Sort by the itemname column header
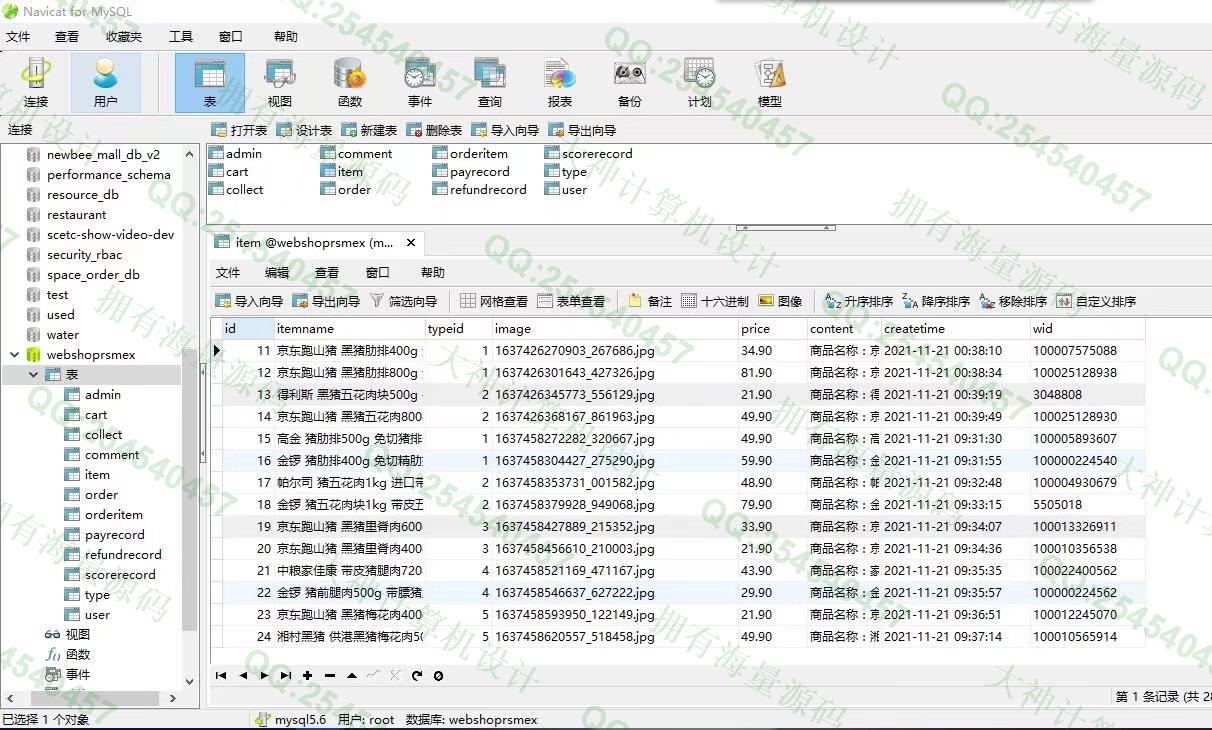This screenshot has height=730, width=1212. pos(349,328)
